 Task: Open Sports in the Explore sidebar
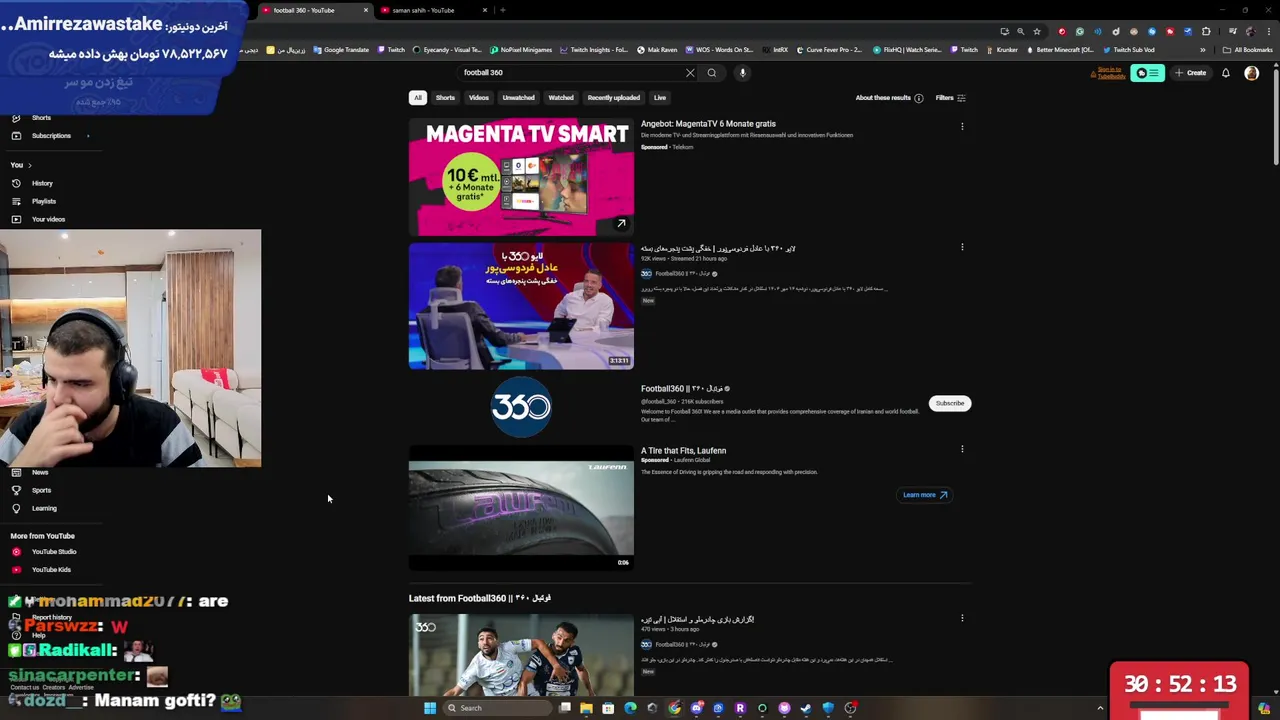tap(41, 490)
